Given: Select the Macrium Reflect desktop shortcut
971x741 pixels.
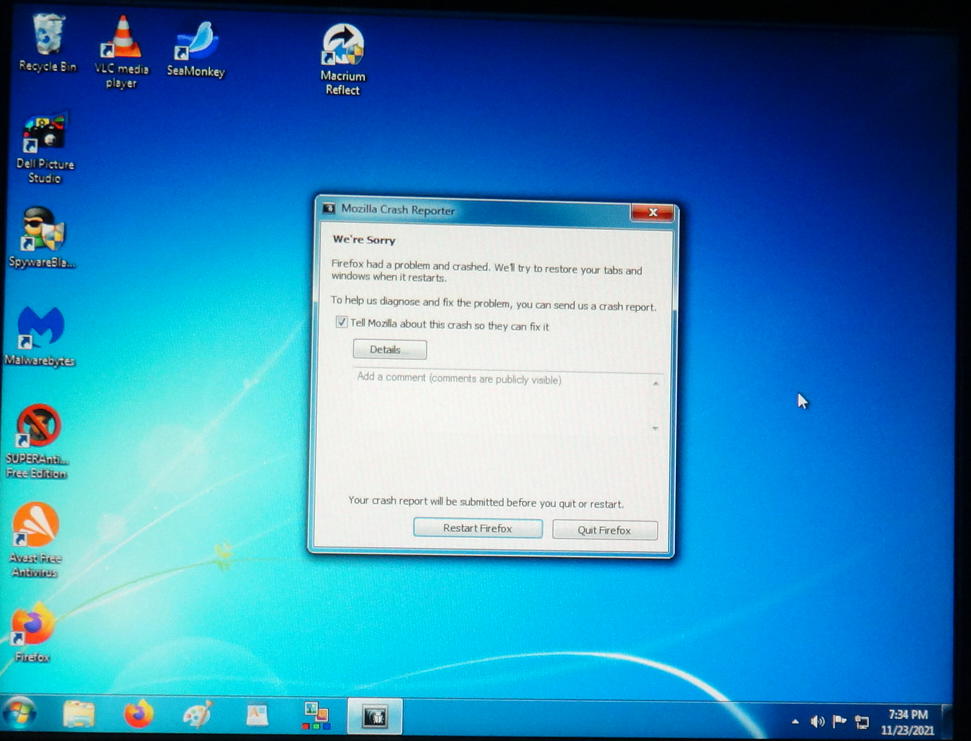Looking at the screenshot, I should [342, 59].
